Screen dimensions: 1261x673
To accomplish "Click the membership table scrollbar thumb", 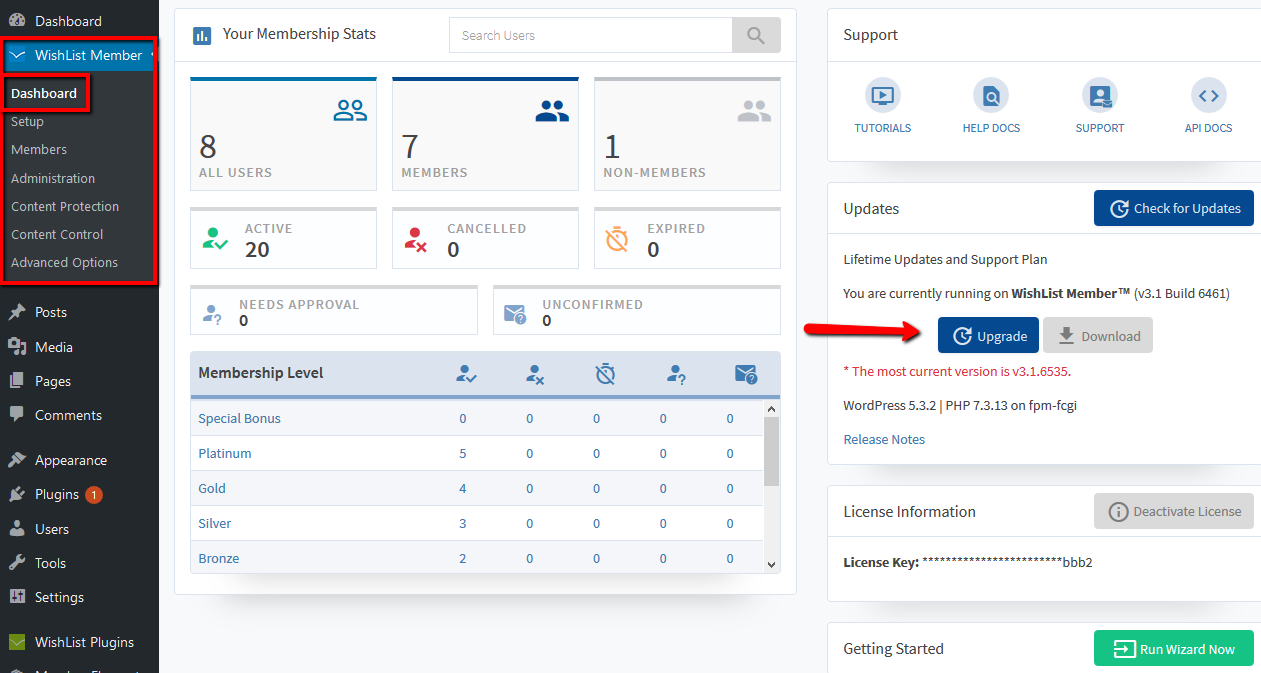I will point(771,451).
